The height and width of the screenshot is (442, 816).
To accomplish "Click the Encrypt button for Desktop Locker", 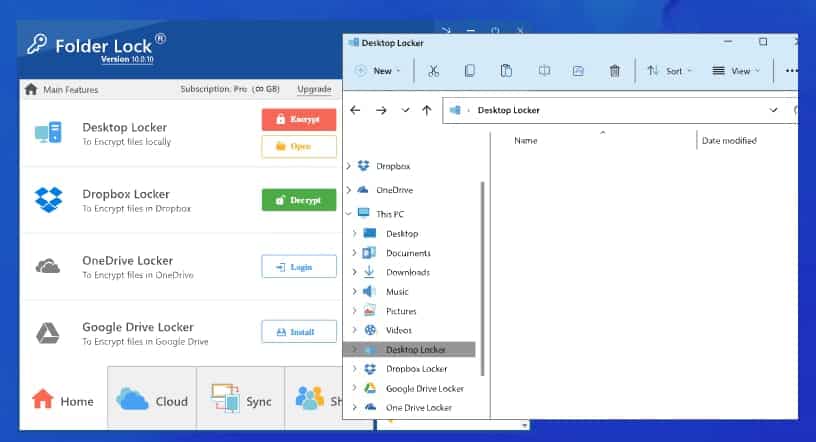I will tap(299, 119).
